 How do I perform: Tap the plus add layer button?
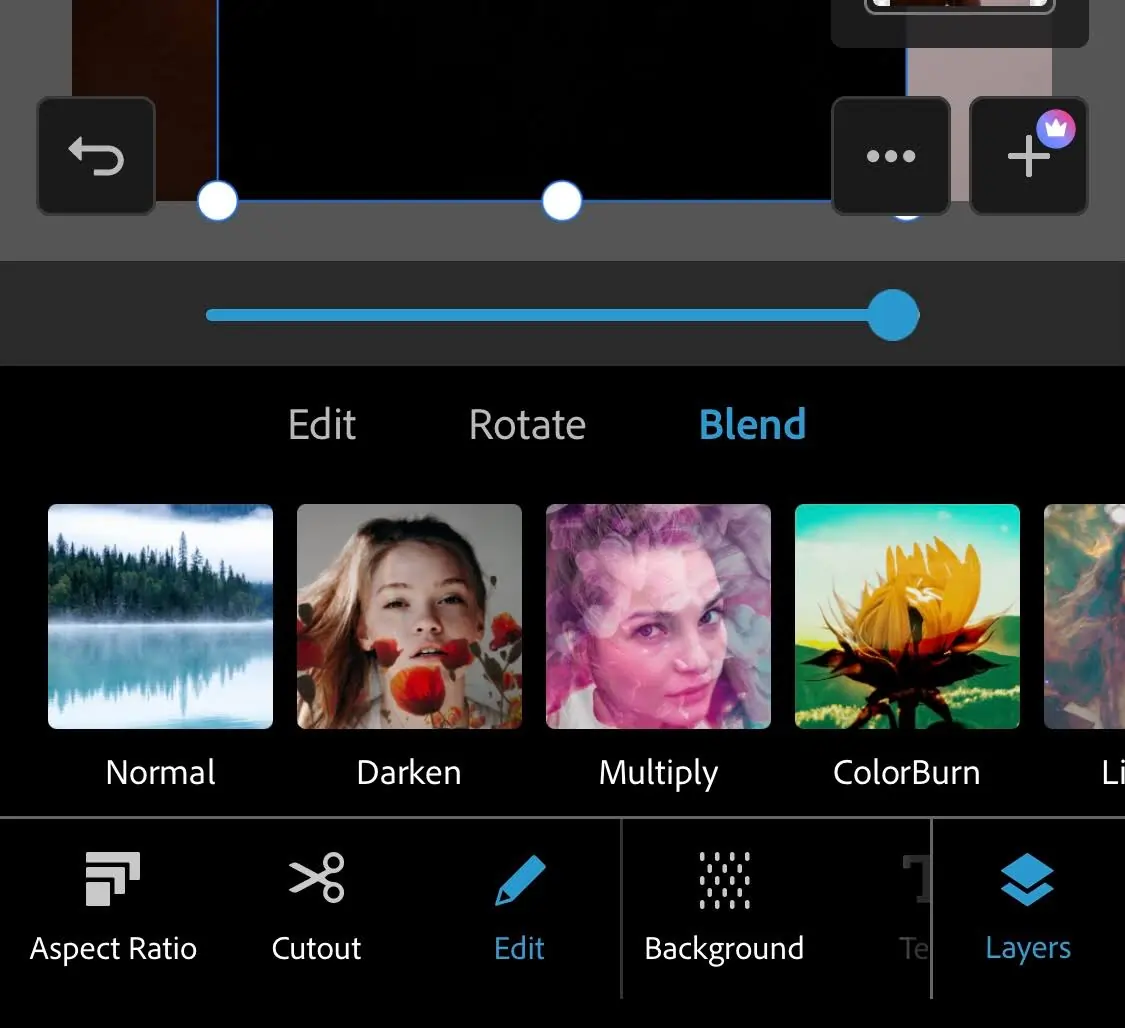[1028, 156]
